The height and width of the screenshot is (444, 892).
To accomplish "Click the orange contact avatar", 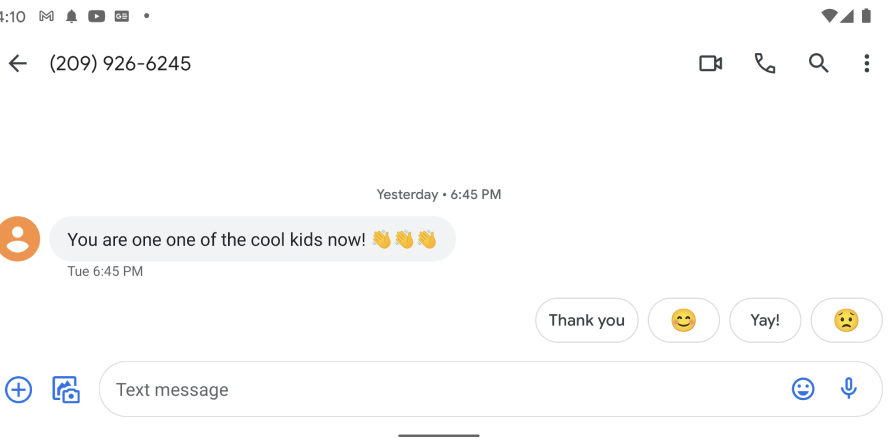I will click(x=17, y=239).
